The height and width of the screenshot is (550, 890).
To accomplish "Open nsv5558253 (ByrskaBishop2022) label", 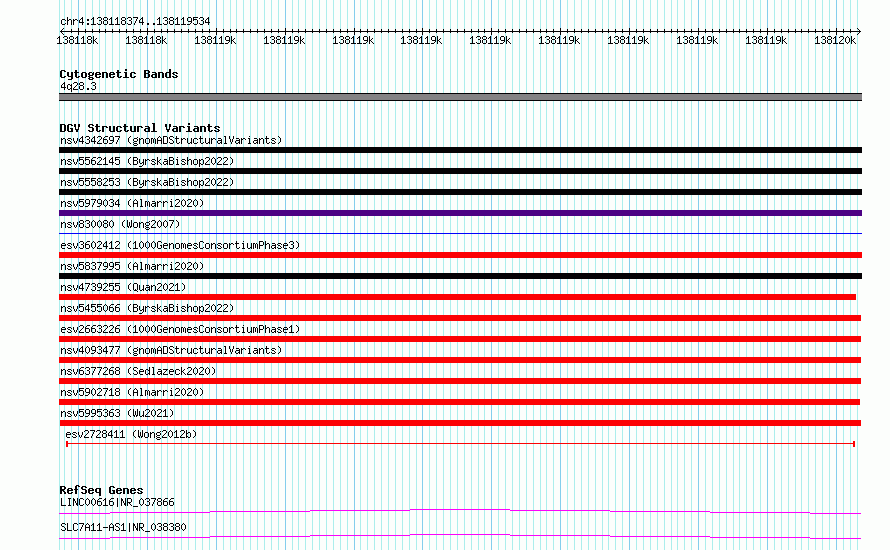I will [x=147, y=182].
